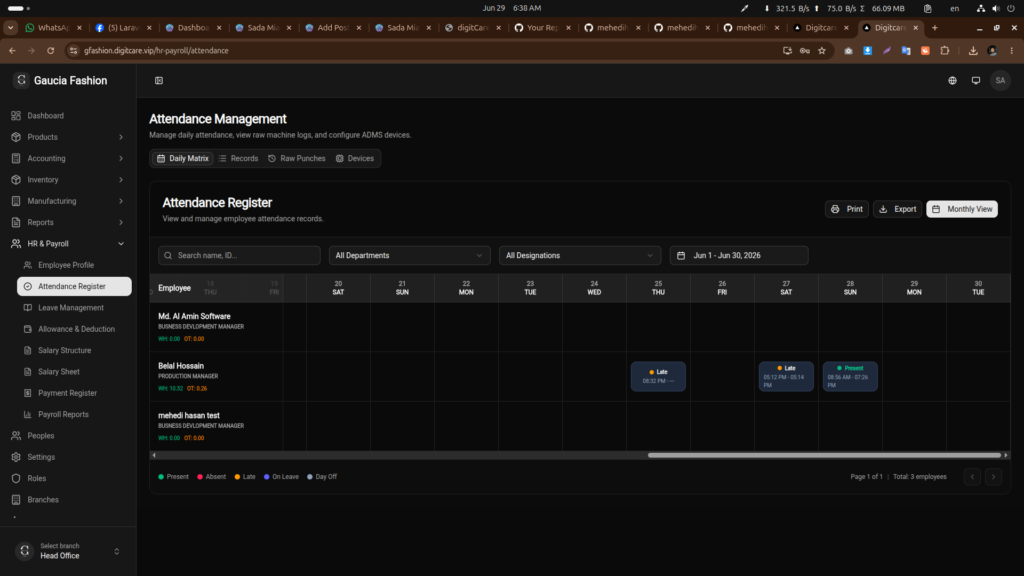The width and height of the screenshot is (1024, 576).
Task: Click the 30 TUE column header
Action: point(978,288)
